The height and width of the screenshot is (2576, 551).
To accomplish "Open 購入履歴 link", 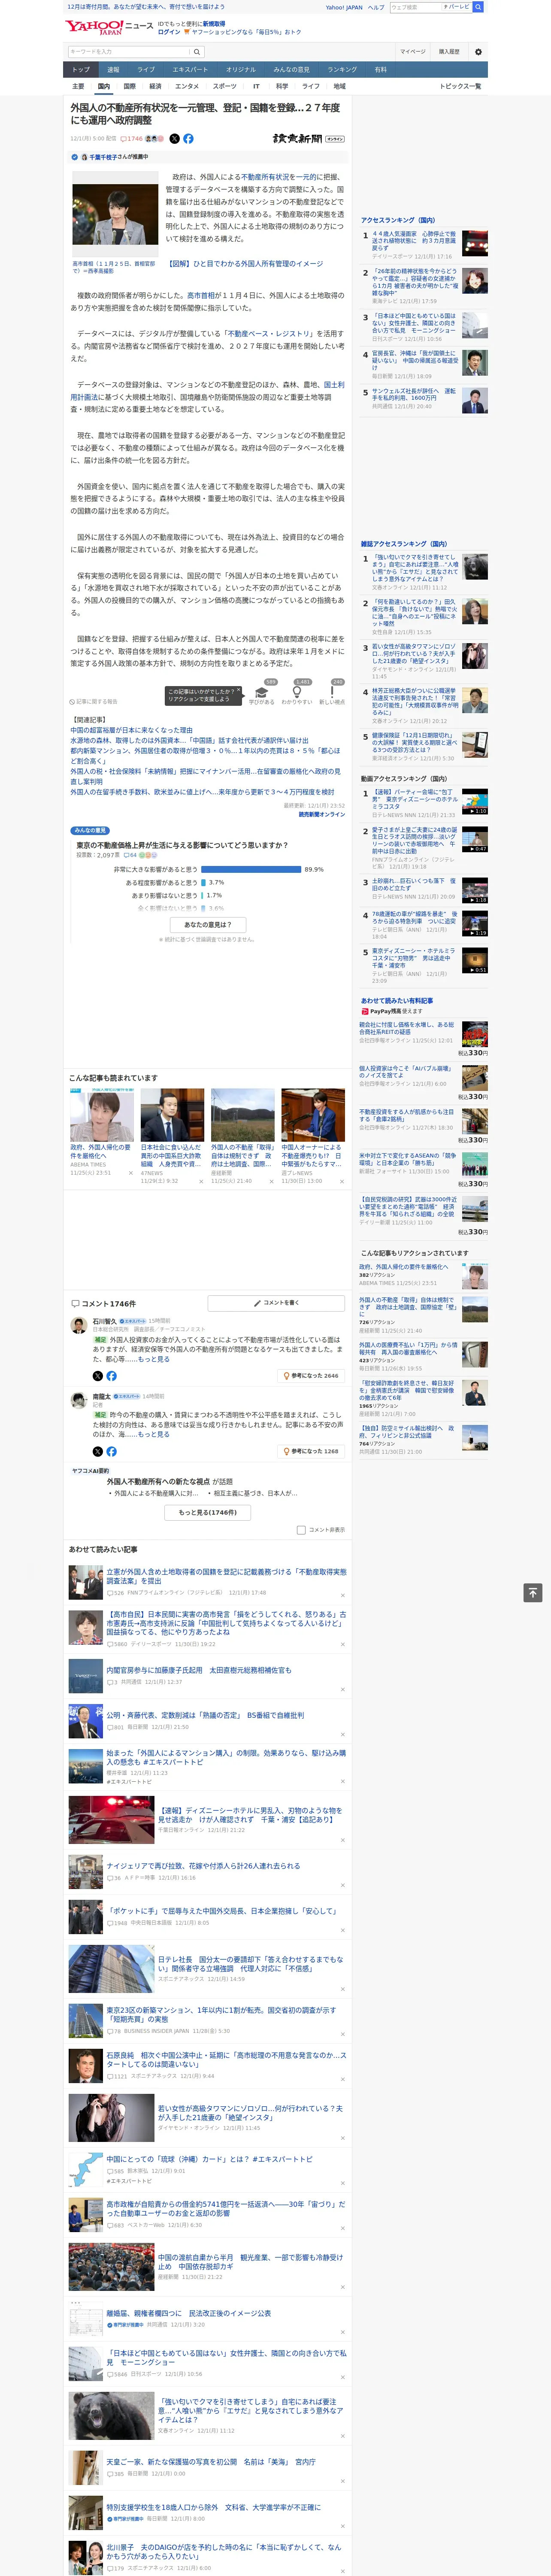I will click(449, 52).
